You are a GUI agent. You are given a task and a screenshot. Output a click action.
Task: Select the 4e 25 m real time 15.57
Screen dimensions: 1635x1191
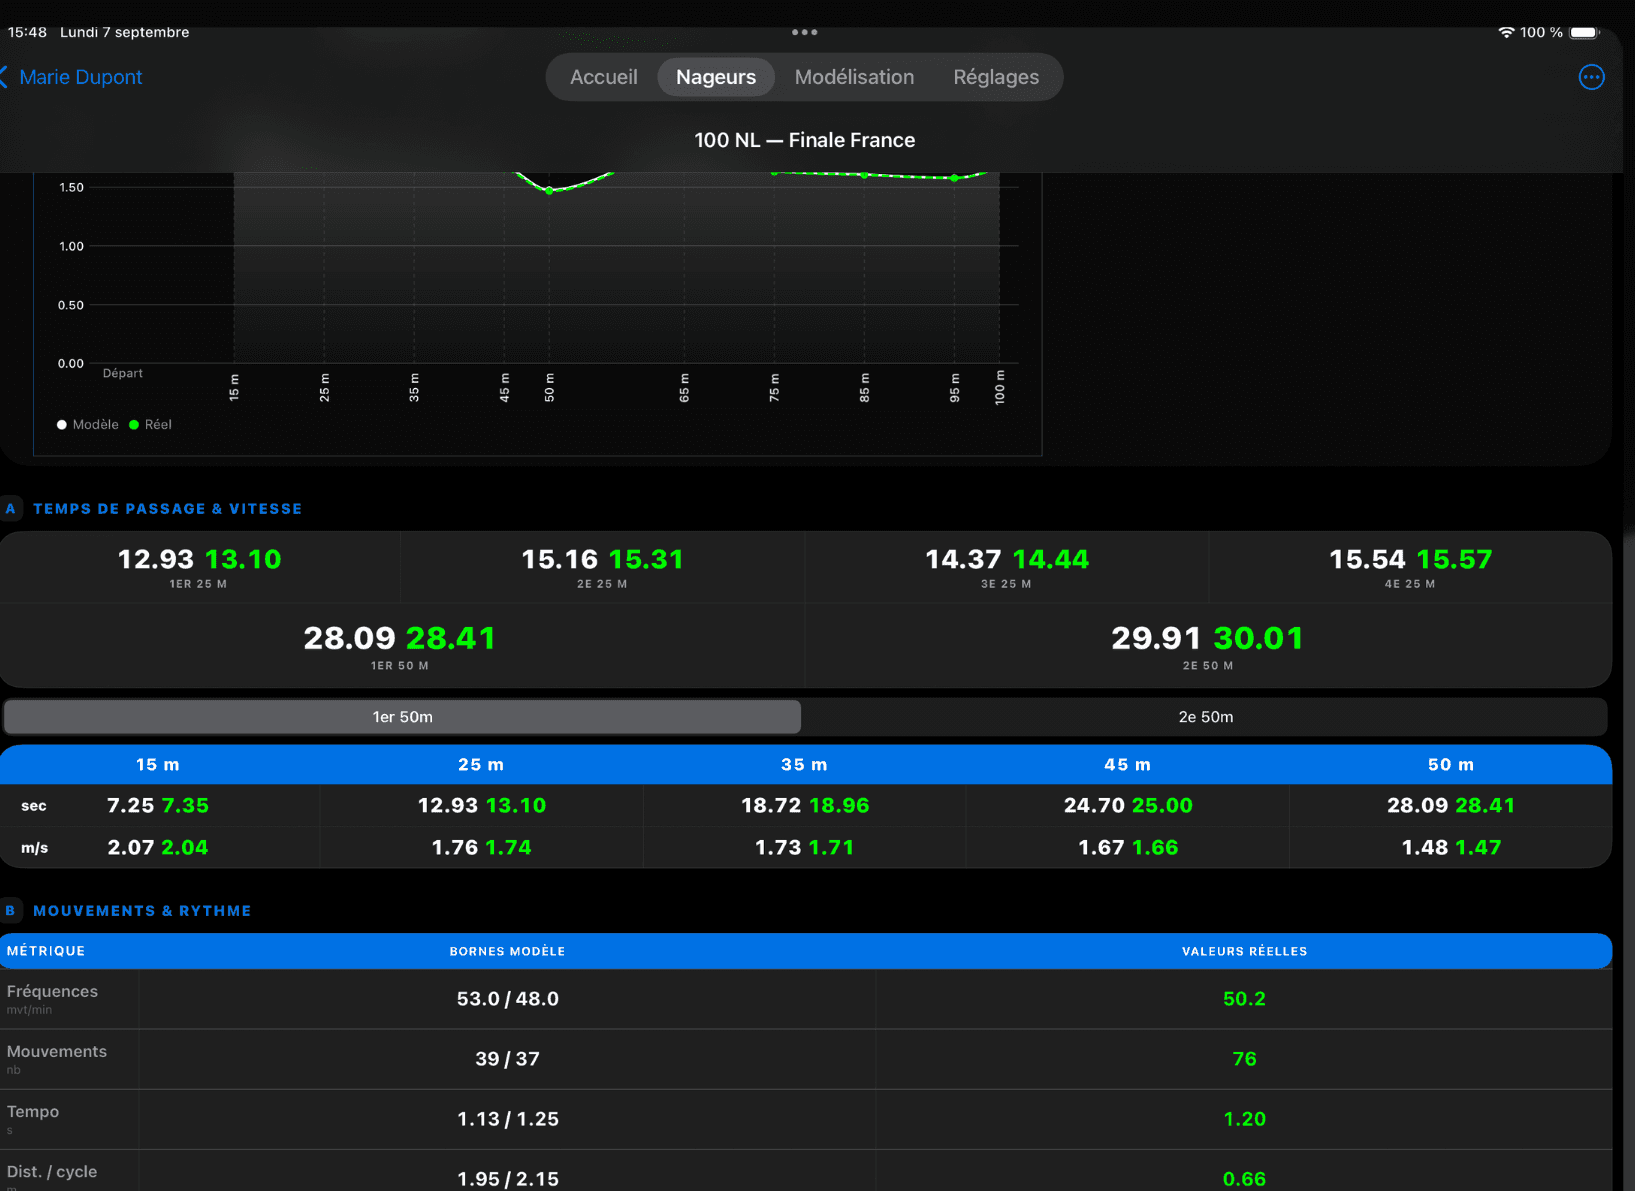click(x=1454, y=559)
